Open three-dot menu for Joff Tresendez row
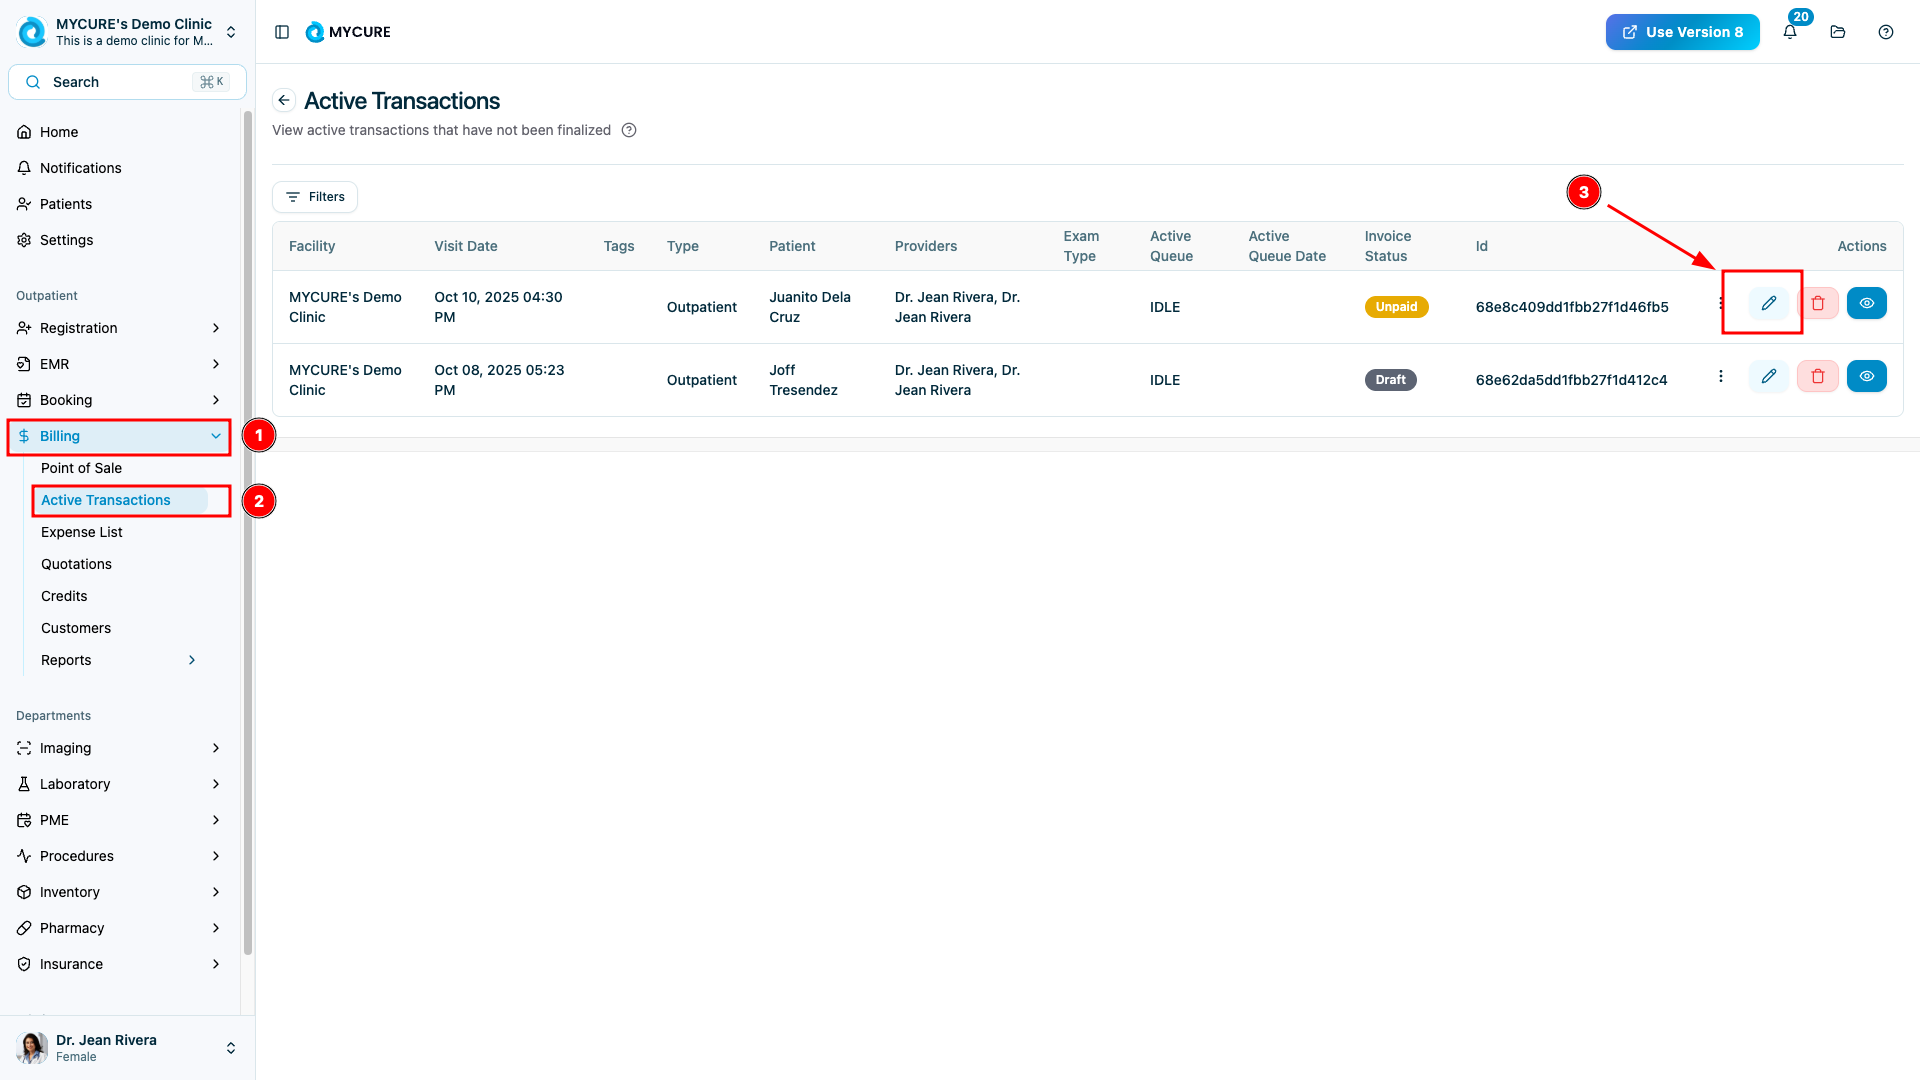 pos(1720,376)
